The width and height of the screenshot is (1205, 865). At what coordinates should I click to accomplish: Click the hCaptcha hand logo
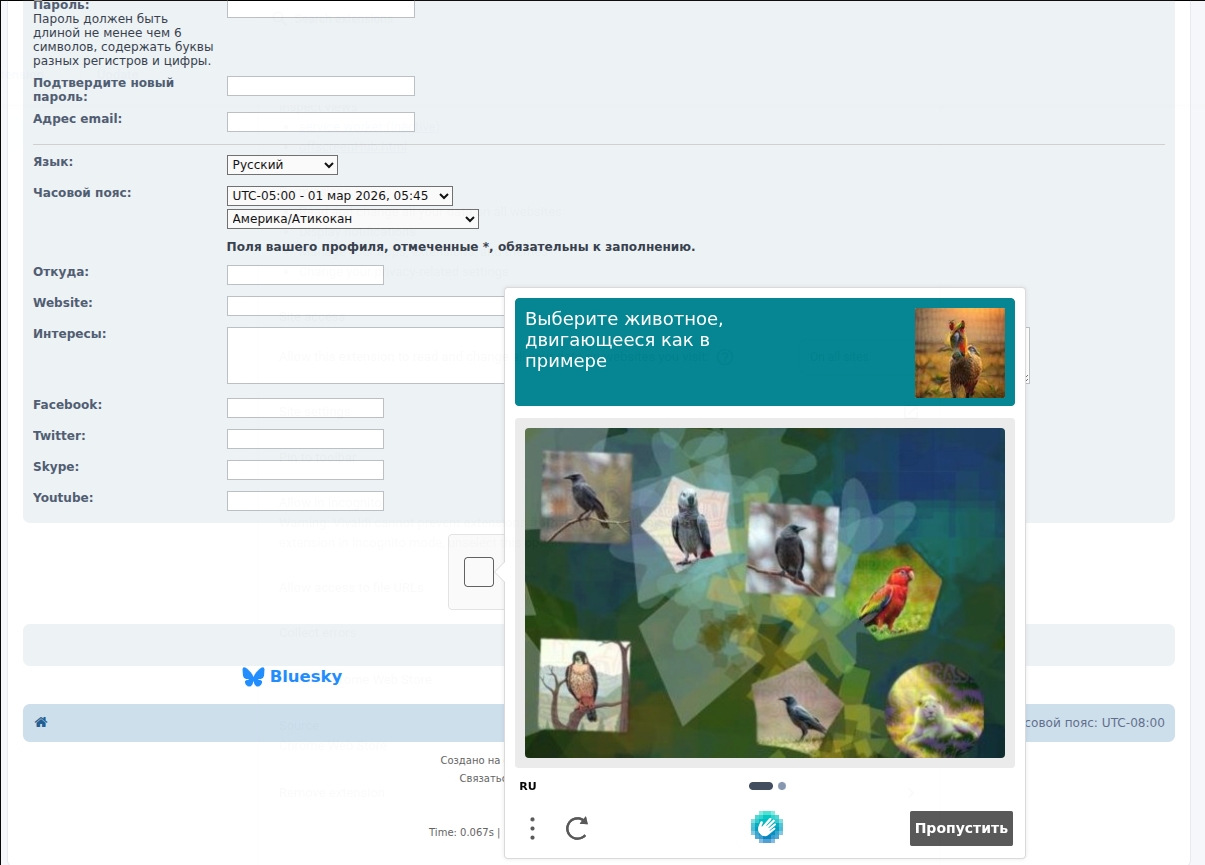(x=767, y=827)
